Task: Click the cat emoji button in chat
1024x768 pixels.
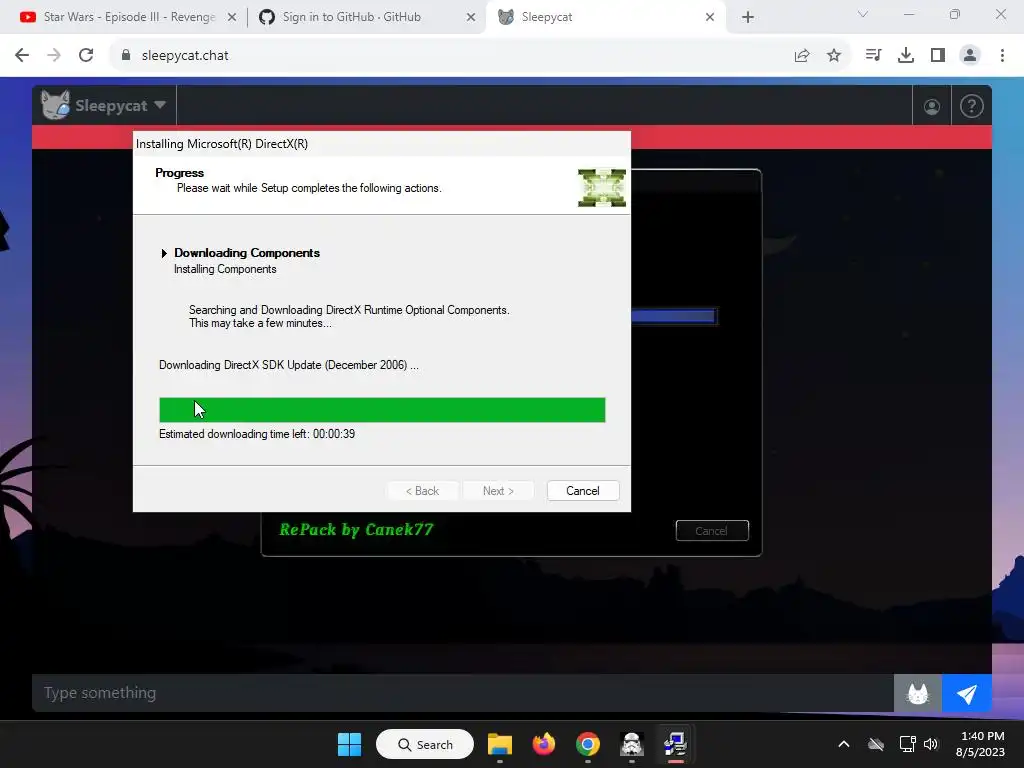Action: [x=918, y=693]
